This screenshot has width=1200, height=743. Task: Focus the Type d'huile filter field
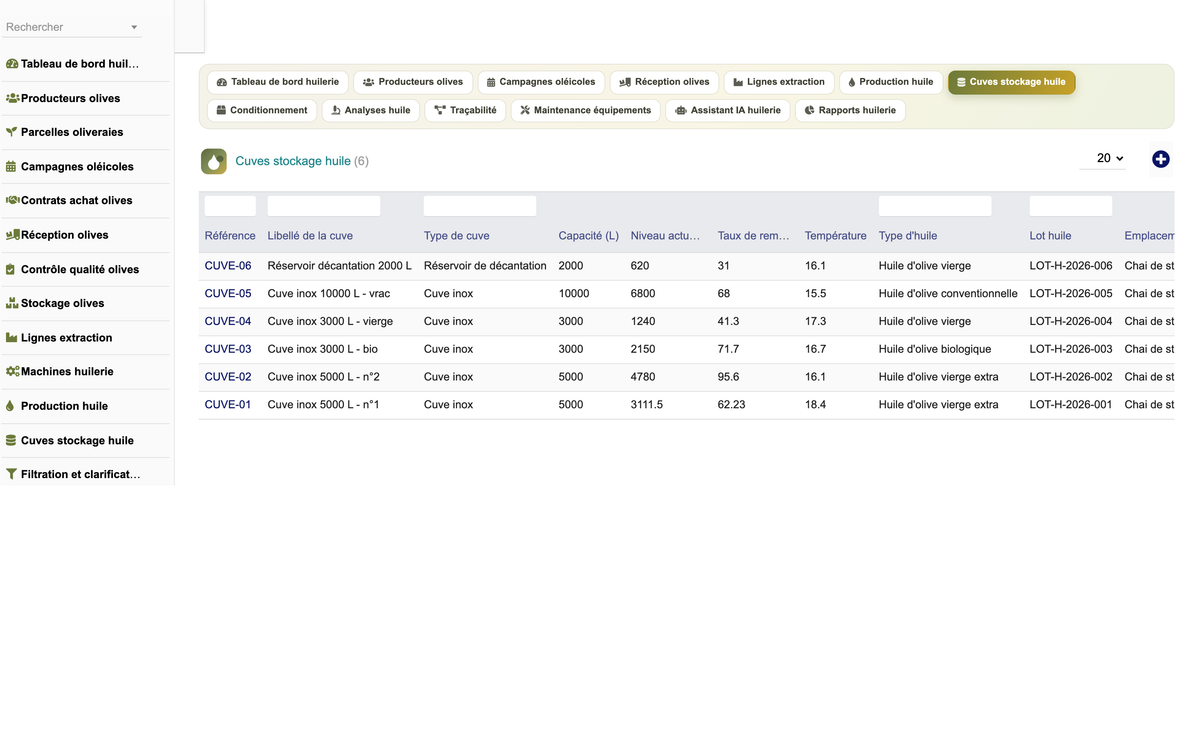[x=935, y=206]
